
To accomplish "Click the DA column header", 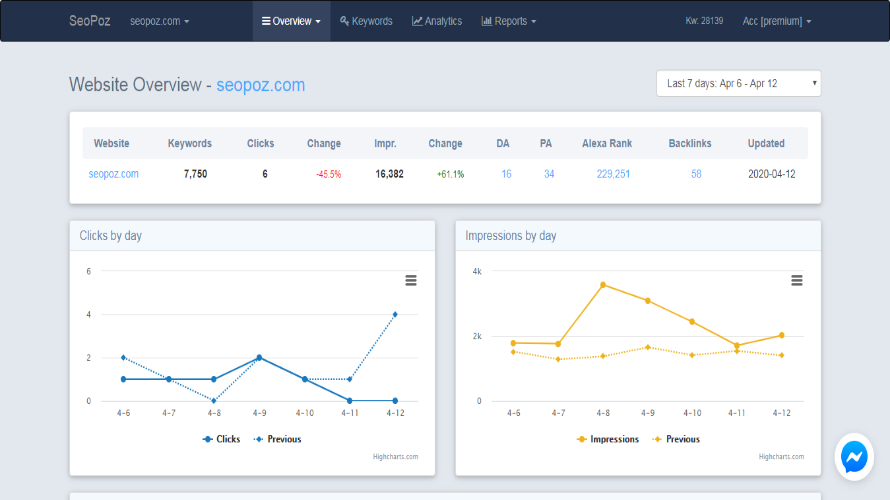I will 503,144.
